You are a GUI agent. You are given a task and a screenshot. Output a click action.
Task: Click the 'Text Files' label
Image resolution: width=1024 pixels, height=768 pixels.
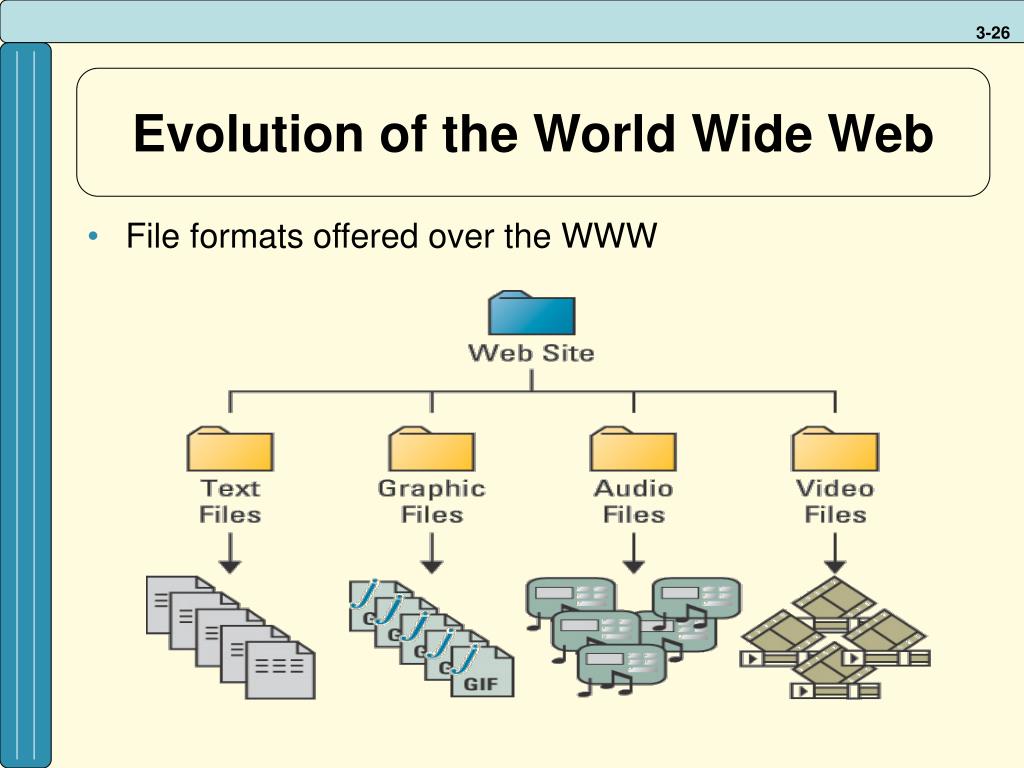coord(230,501)
